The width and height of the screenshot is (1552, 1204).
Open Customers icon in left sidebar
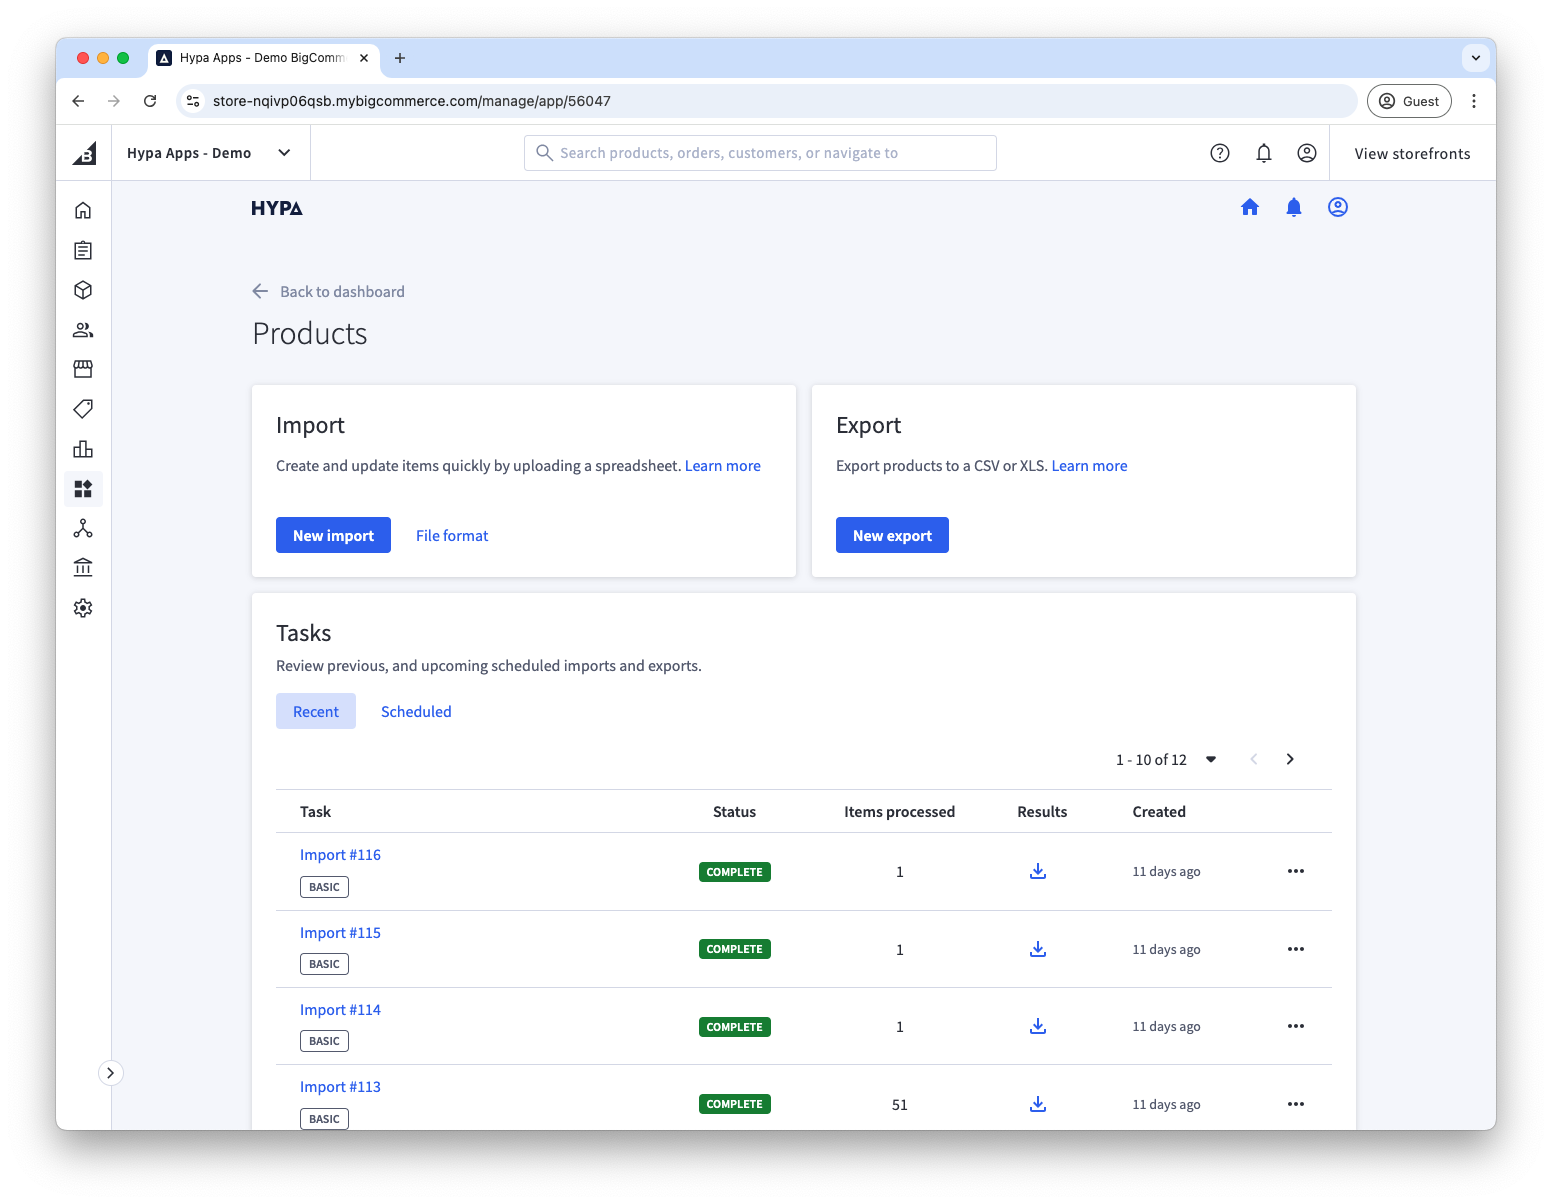click(83, 330)
